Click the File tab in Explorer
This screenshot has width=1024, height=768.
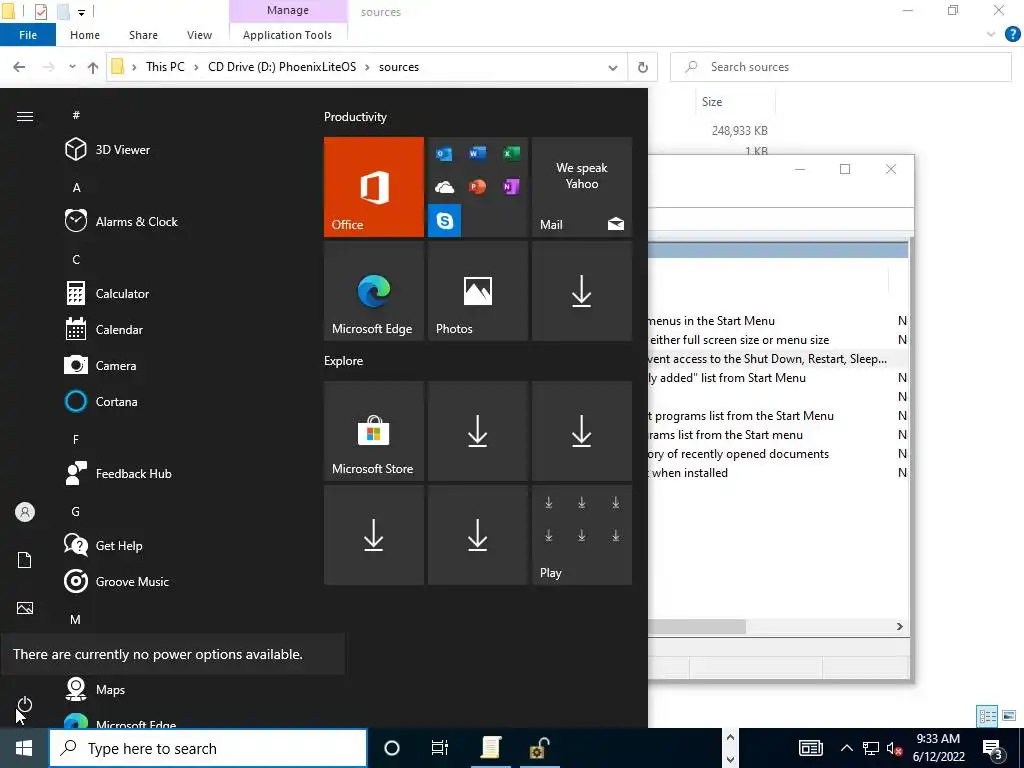(28, 35)
